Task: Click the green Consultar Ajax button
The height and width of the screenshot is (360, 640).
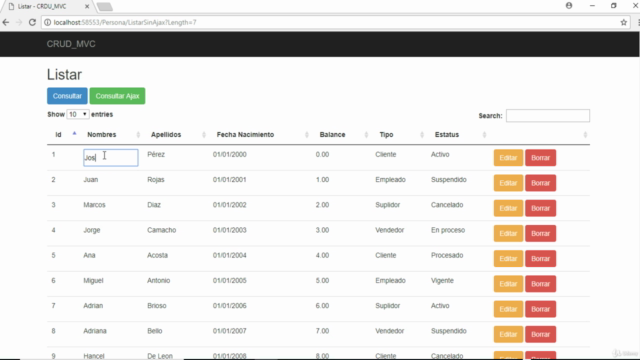Action: click(117, 96)
